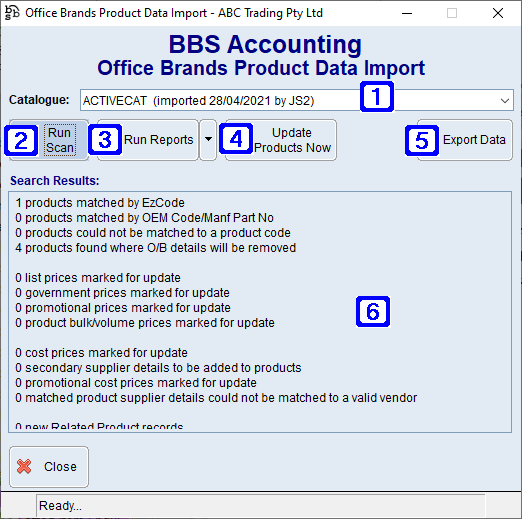
Task: Click the red X icon beside Close
Action: point(24,466)
